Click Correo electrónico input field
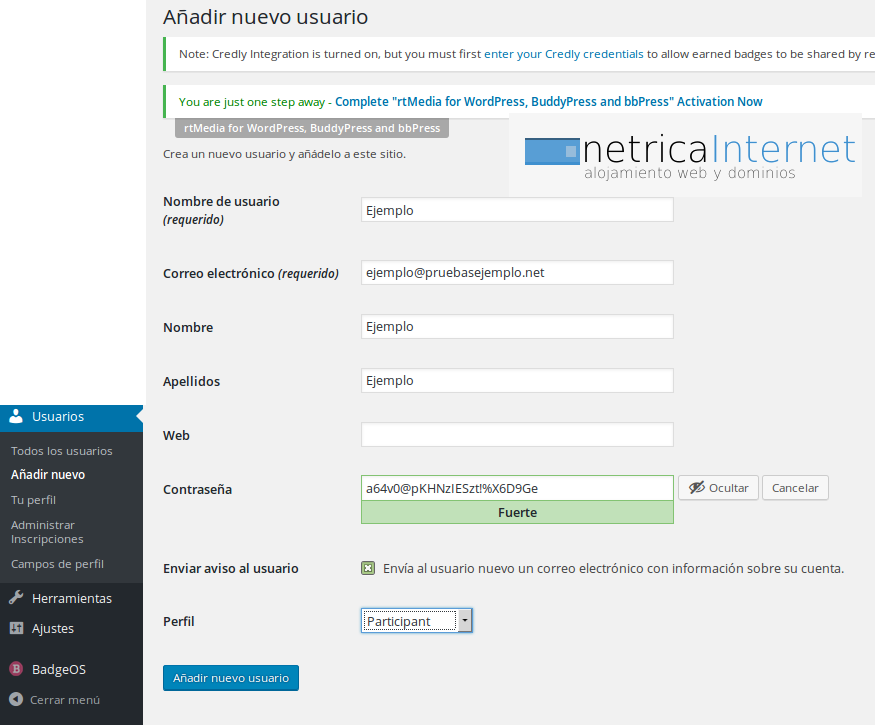 [x=517, y=272]
